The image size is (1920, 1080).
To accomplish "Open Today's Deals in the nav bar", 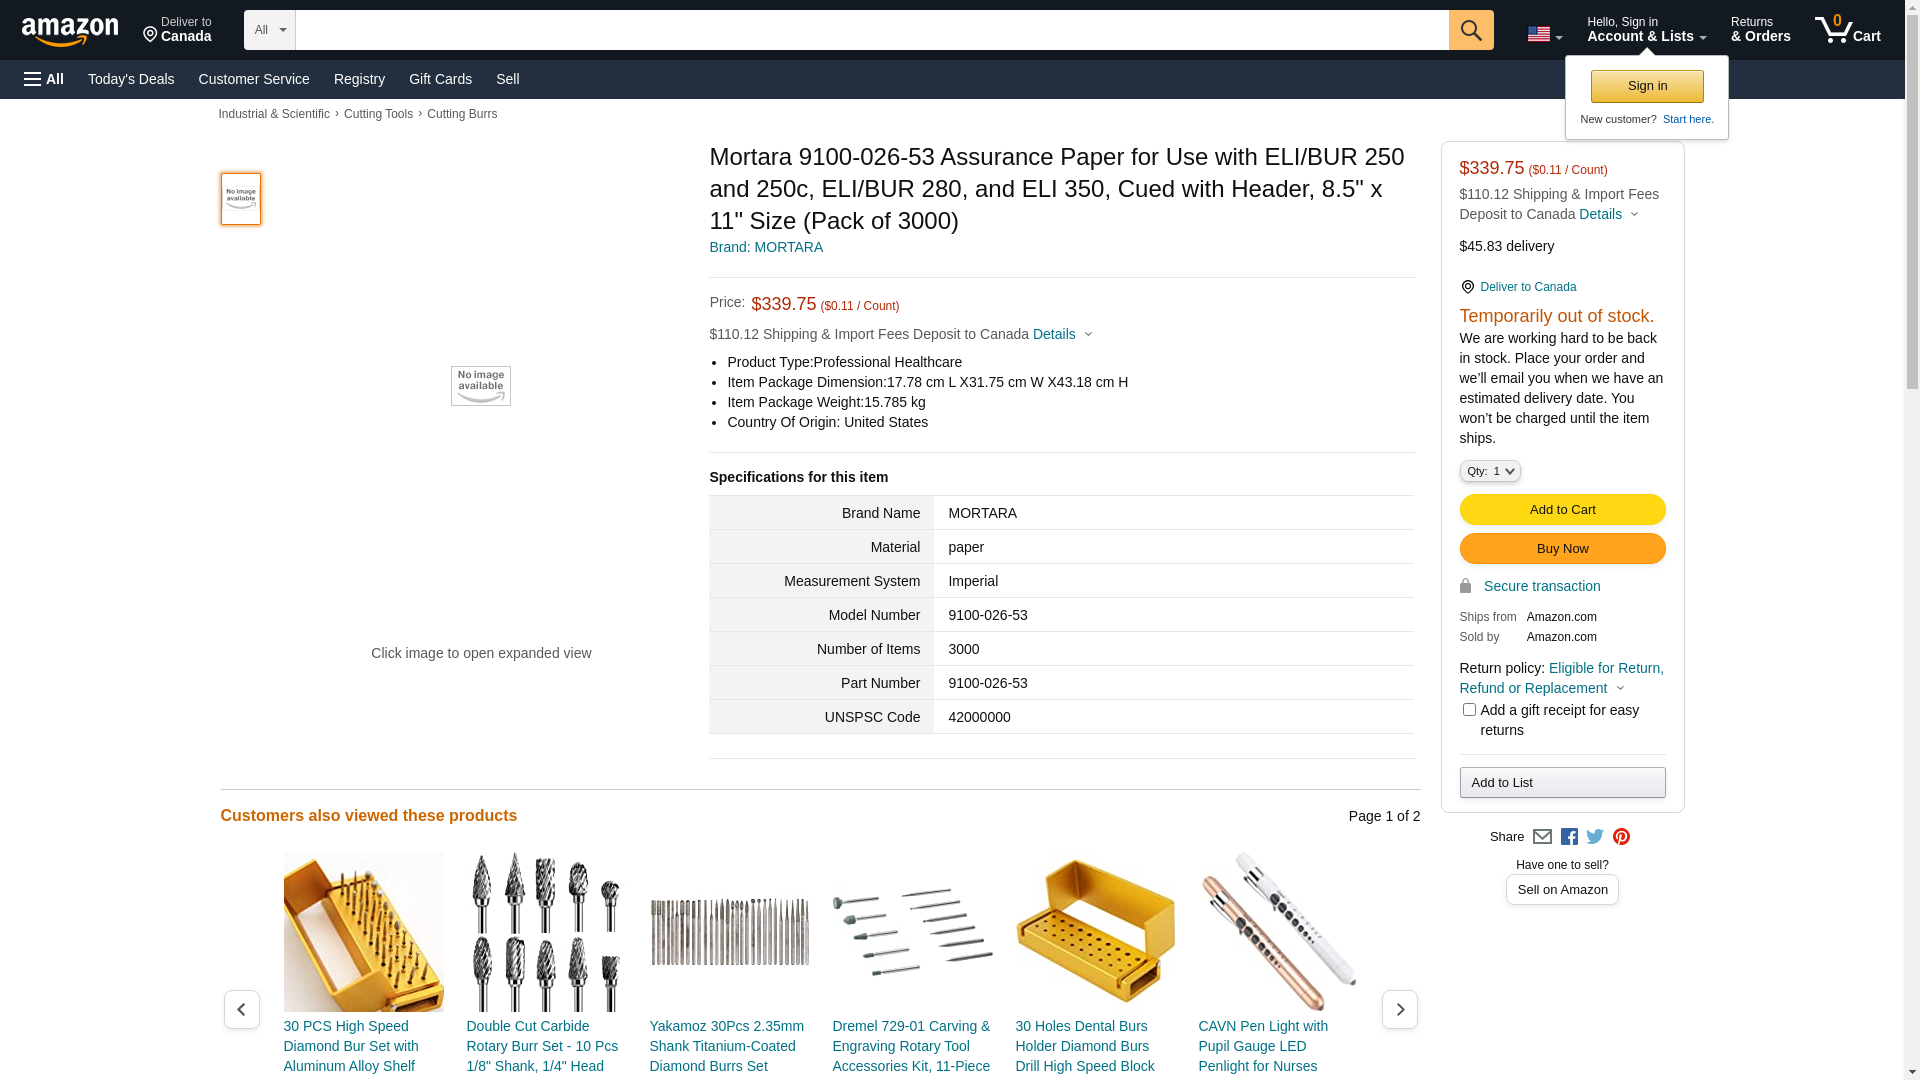I will 131,79.
